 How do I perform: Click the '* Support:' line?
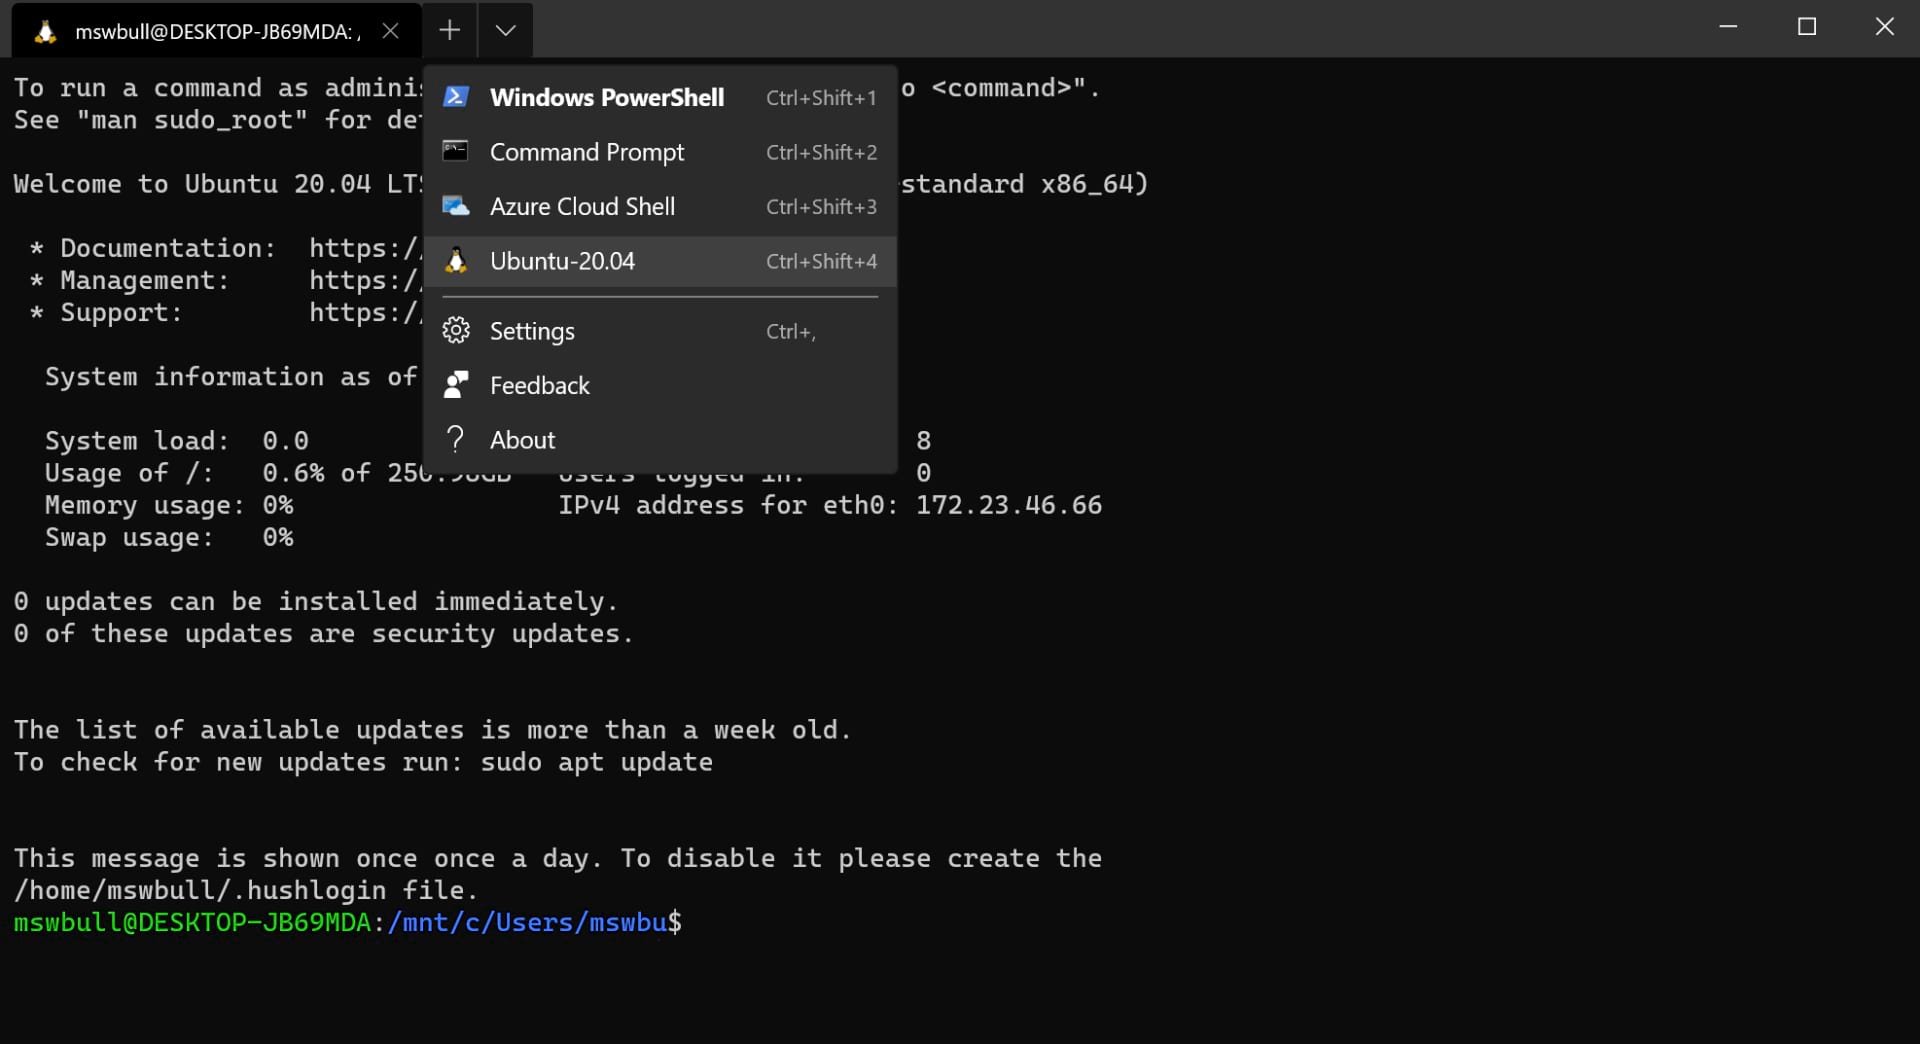click(226, 313)
